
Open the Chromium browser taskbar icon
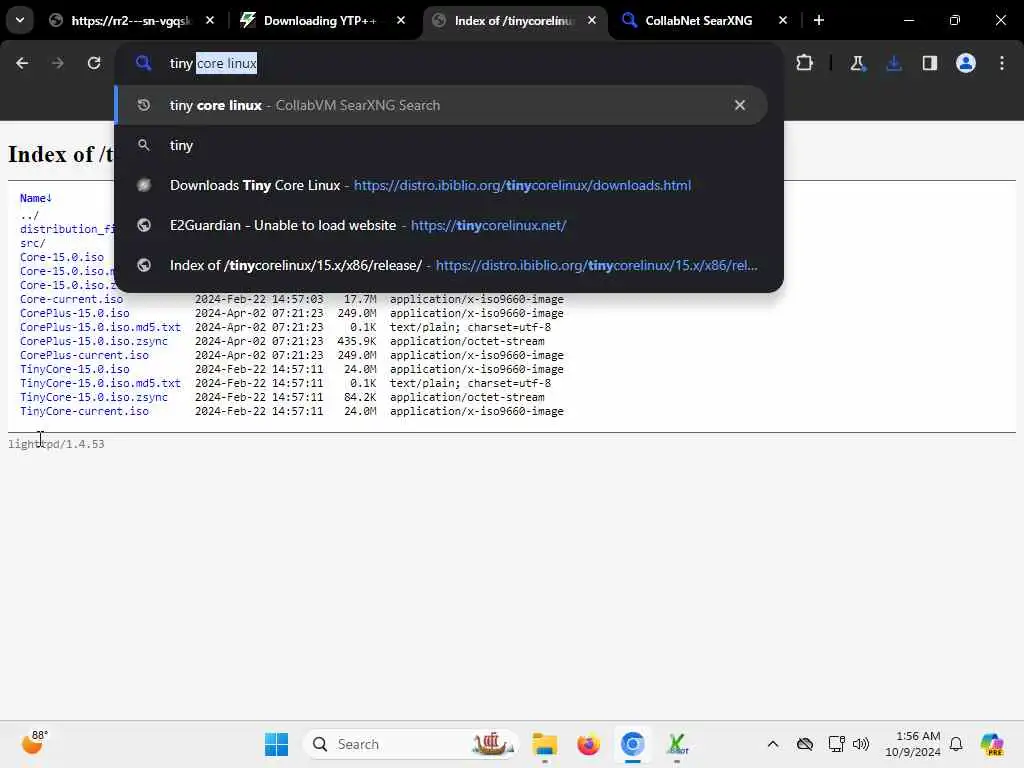click(632, 744)
